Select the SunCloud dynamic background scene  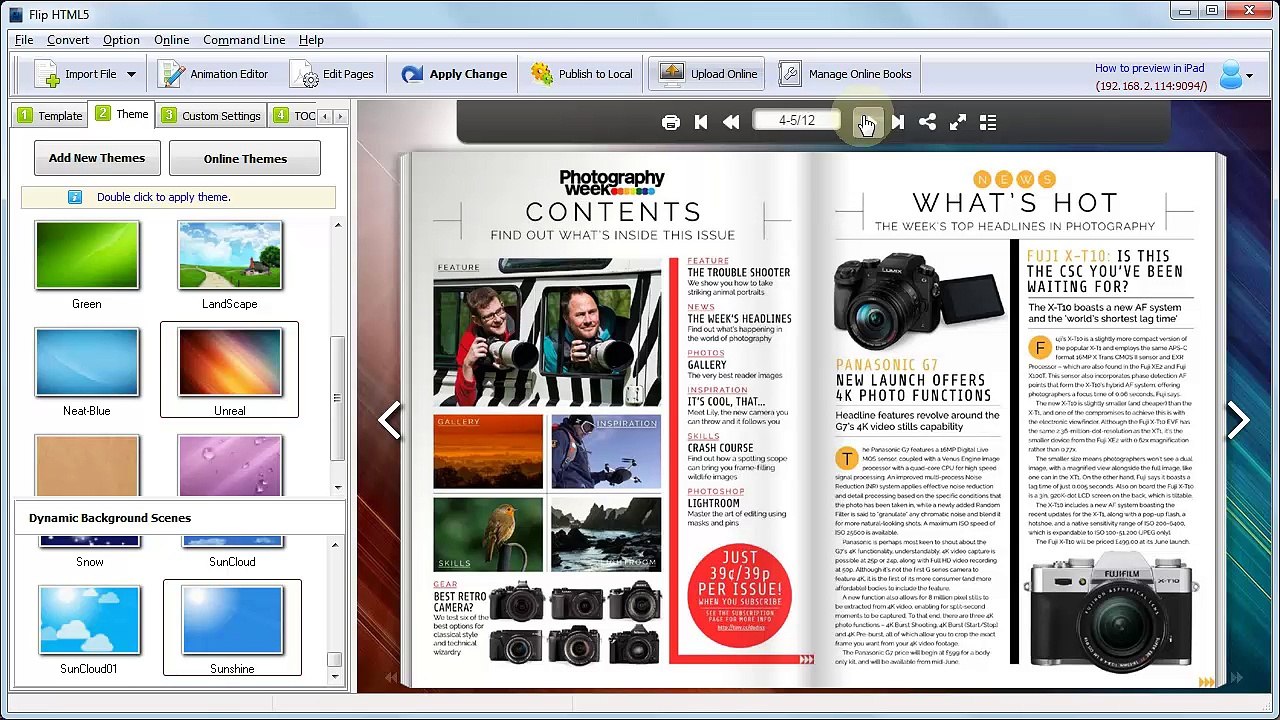click(x=232, y=552)
